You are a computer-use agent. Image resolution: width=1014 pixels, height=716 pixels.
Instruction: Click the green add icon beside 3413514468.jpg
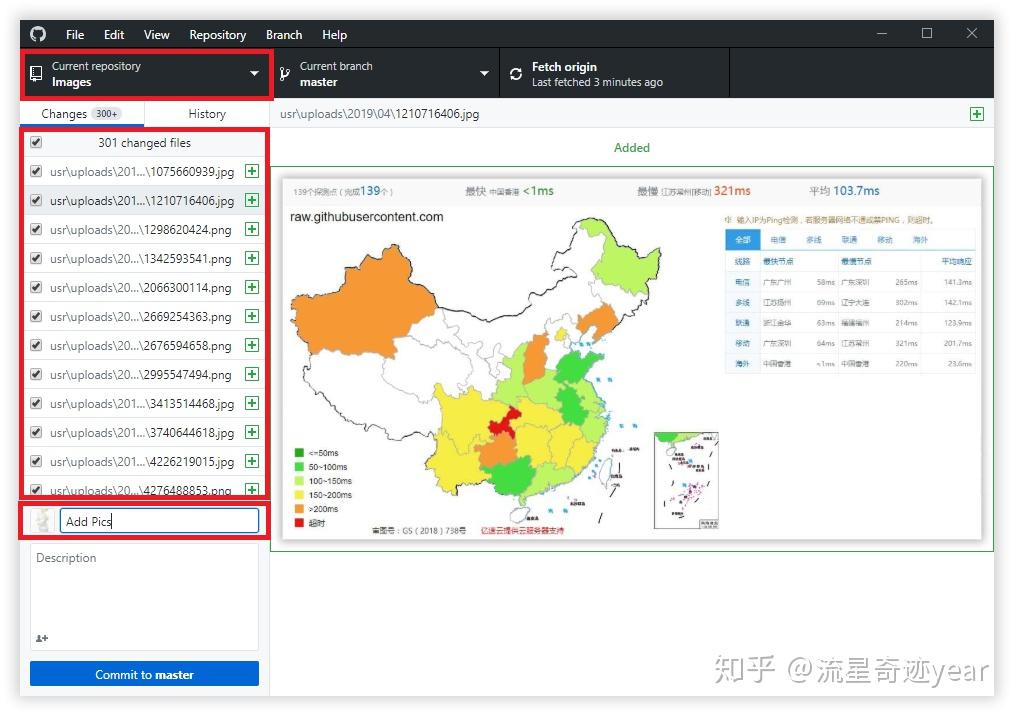point(251,403)
